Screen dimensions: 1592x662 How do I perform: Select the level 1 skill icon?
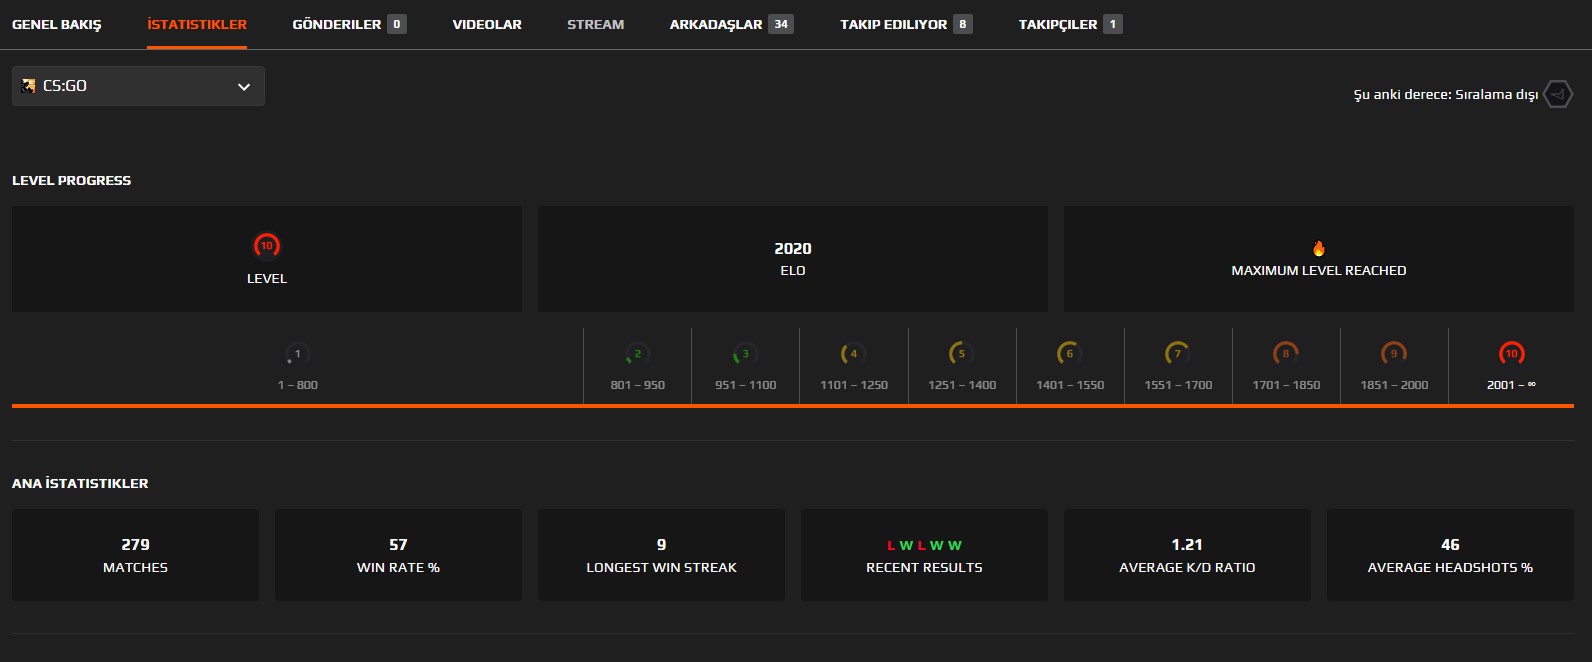point(297,354)
